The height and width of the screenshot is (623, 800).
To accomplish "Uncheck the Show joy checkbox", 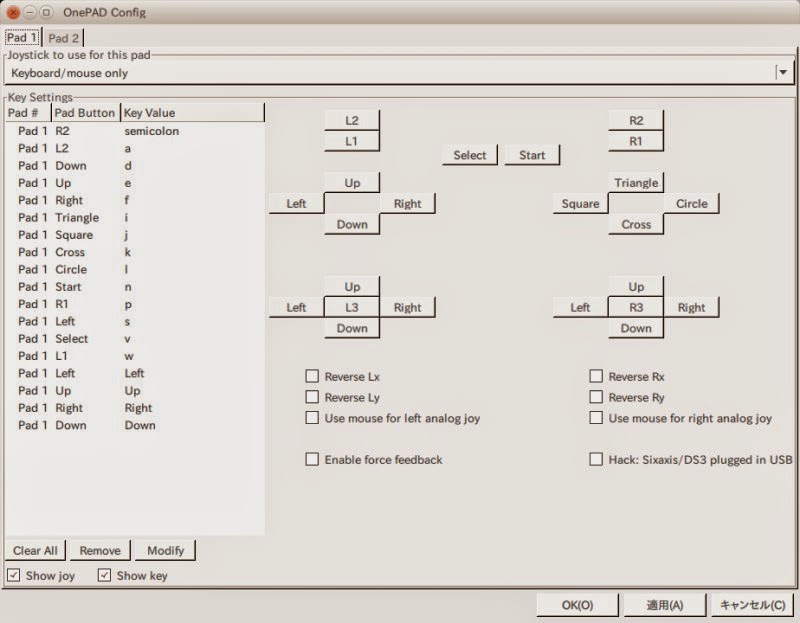I will click(14, 576).
